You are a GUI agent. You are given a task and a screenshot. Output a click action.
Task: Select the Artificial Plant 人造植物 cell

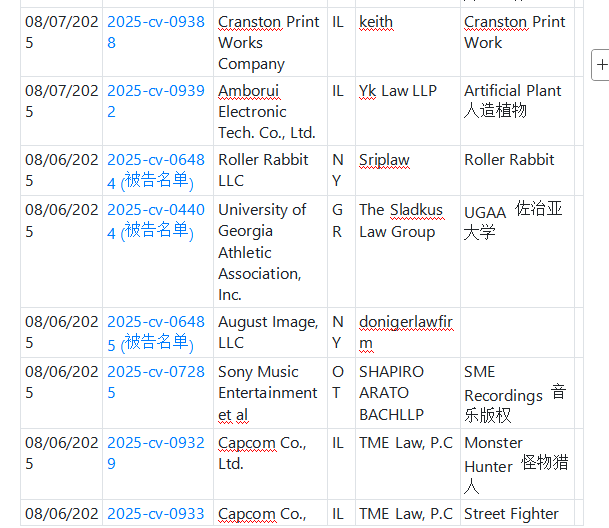pos(517,112)
